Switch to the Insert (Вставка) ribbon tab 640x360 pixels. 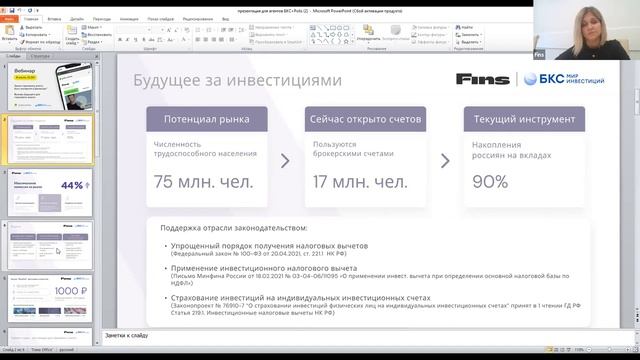pos(54,19)
